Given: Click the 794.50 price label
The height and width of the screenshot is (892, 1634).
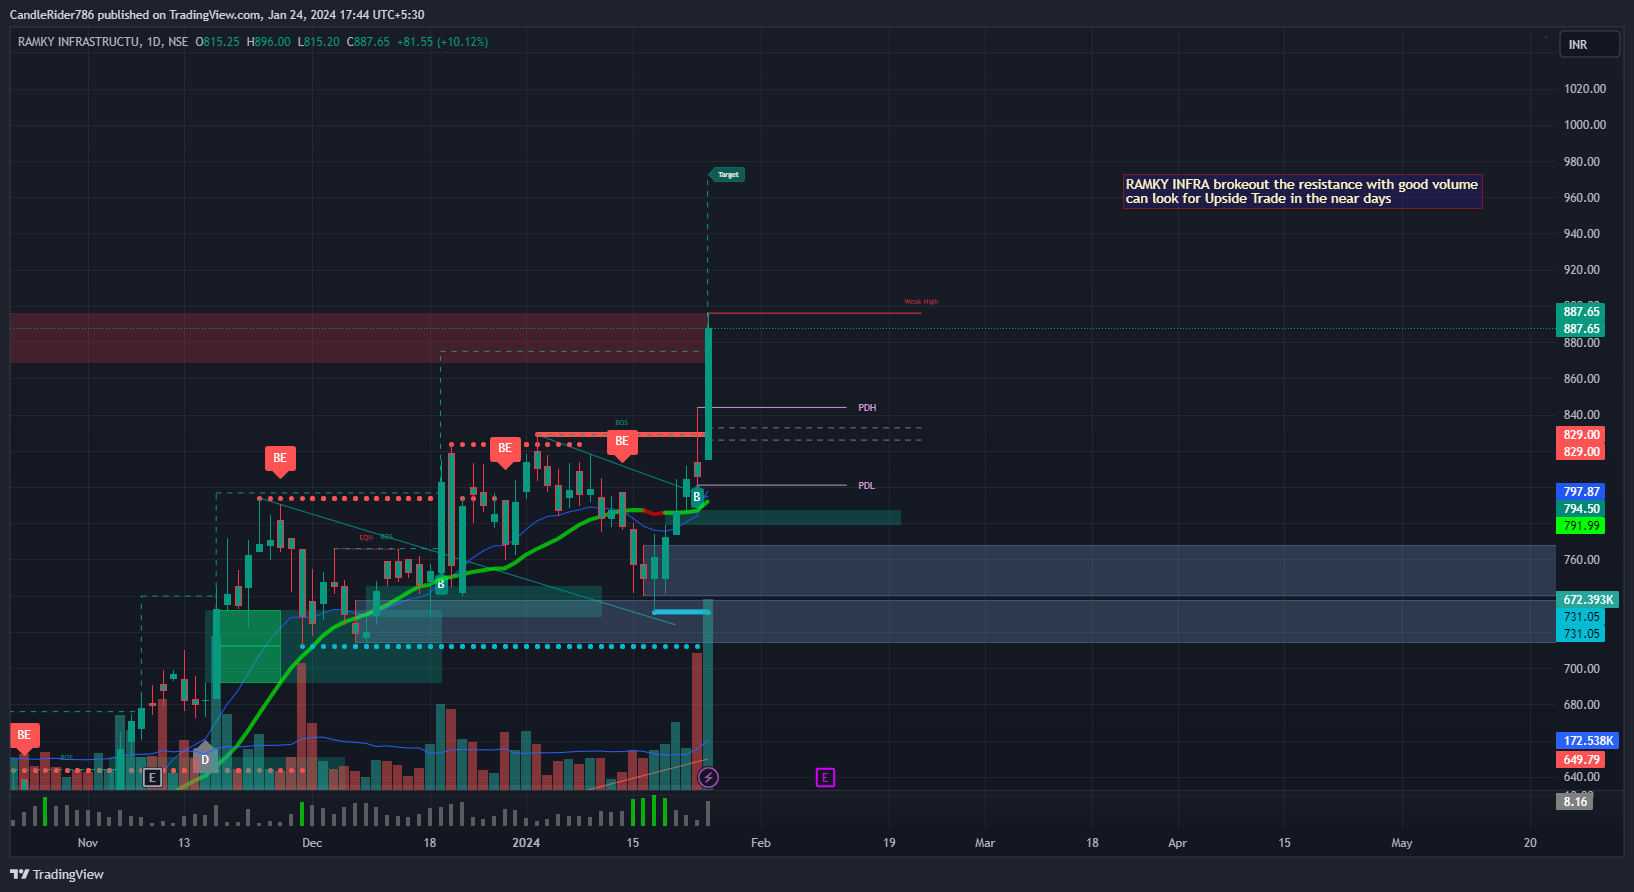Looking at the screenshot, I should pyautogui.click(x=1582, y=509).
